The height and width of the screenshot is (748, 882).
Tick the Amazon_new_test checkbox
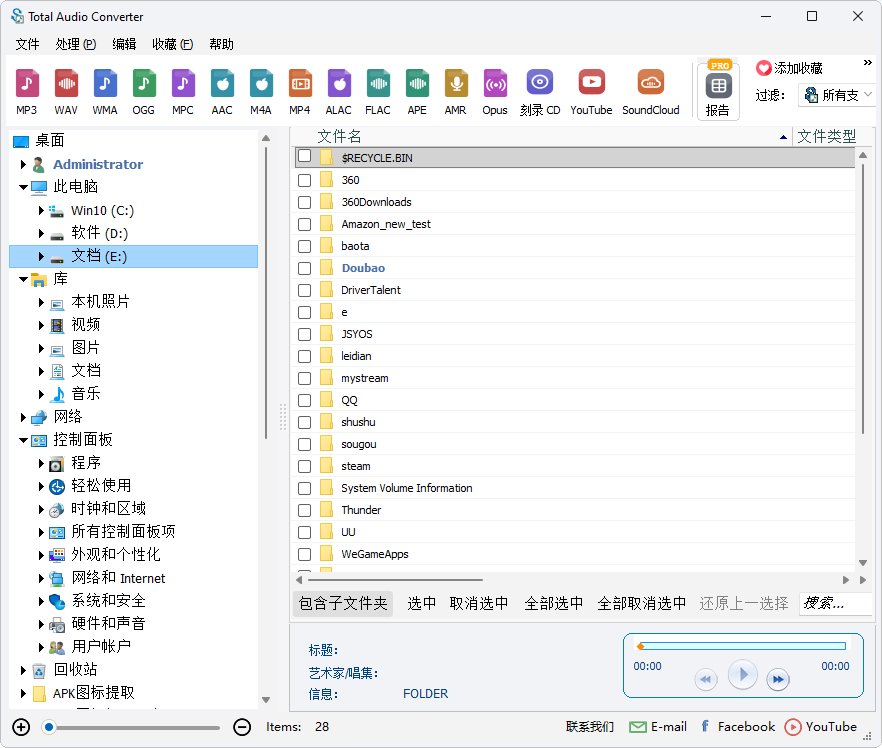(304, 224)
